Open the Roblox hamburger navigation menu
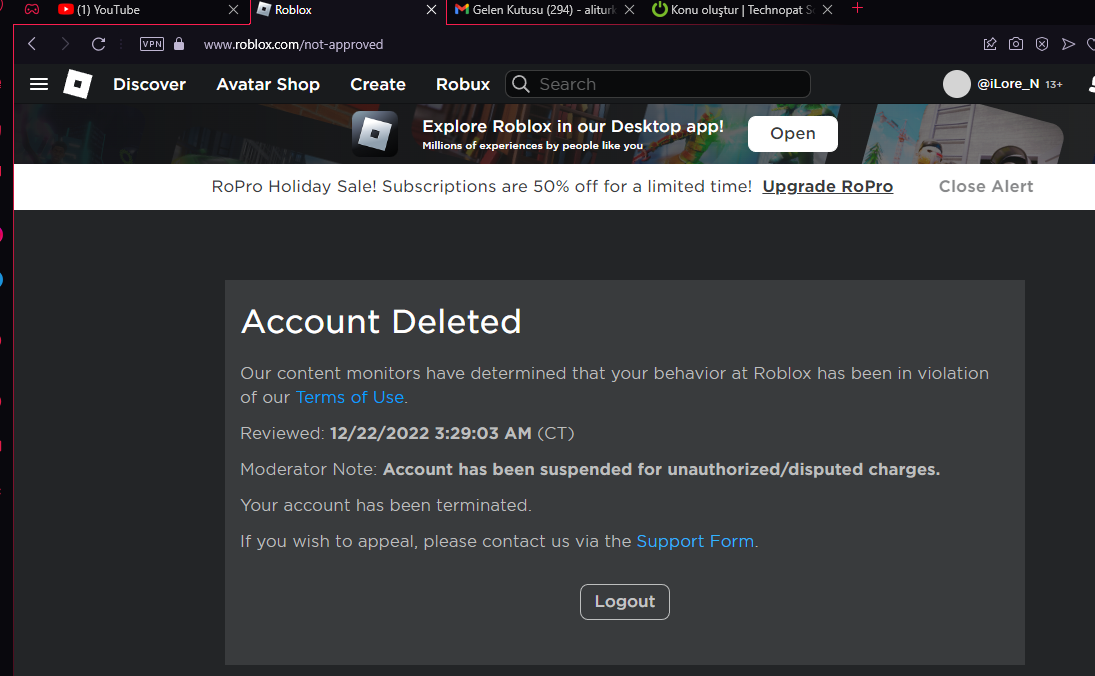Image resolution: width=1095 pixels, height=676 pixels. click(x=39, y=84)
